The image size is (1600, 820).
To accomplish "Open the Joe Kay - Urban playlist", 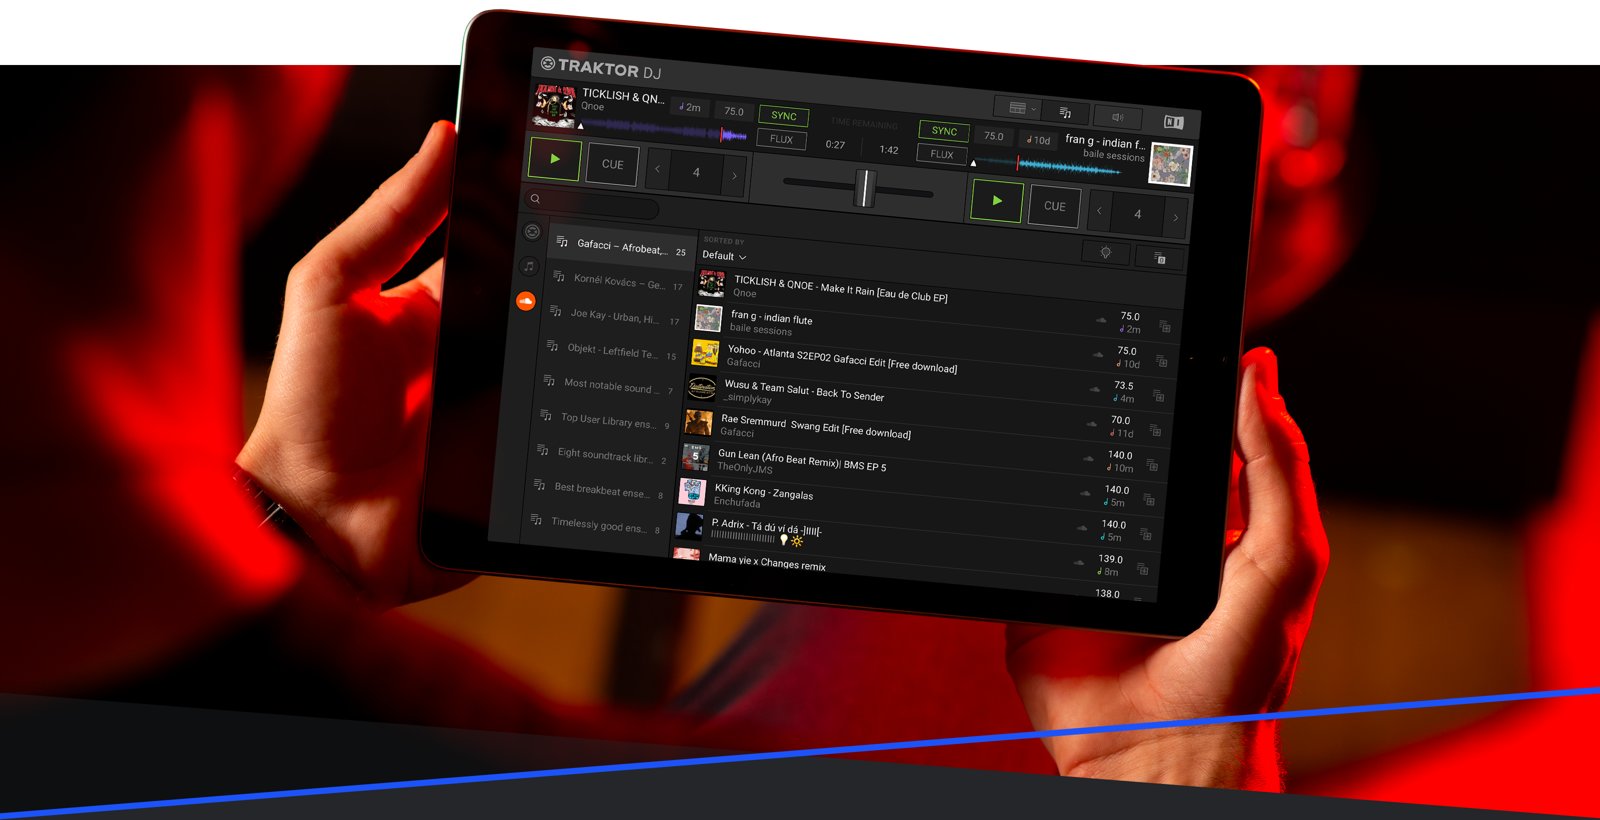I will [613, 317].
